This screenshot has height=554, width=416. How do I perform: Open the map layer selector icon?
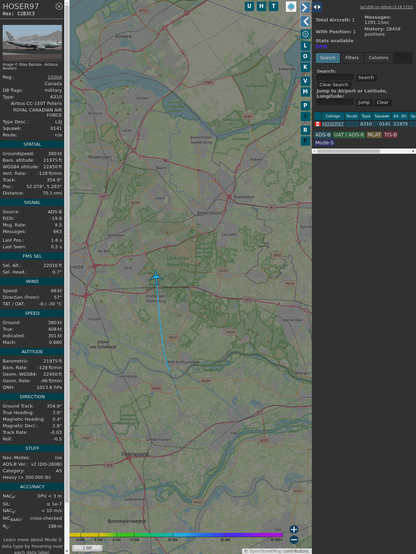pos(291,6)
